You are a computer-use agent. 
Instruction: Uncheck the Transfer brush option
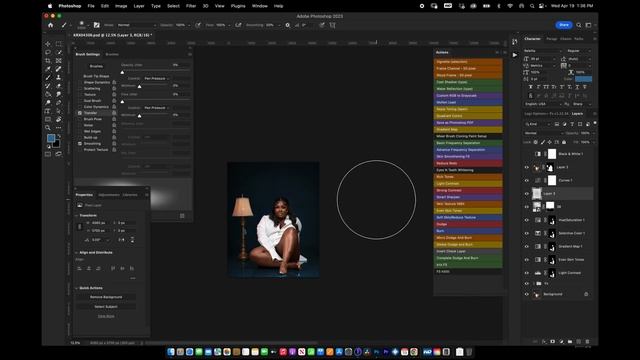pyautogui.click(x=80, y=113)
